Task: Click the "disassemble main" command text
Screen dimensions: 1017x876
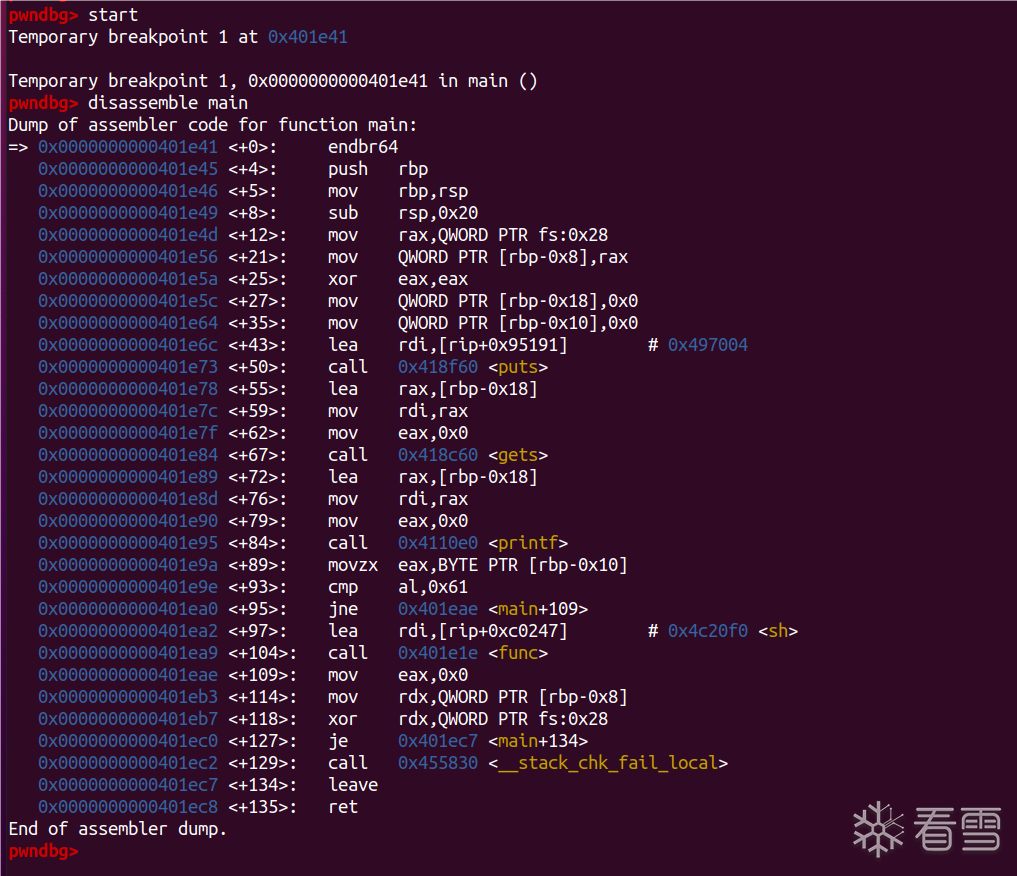Action: (168, 103)
